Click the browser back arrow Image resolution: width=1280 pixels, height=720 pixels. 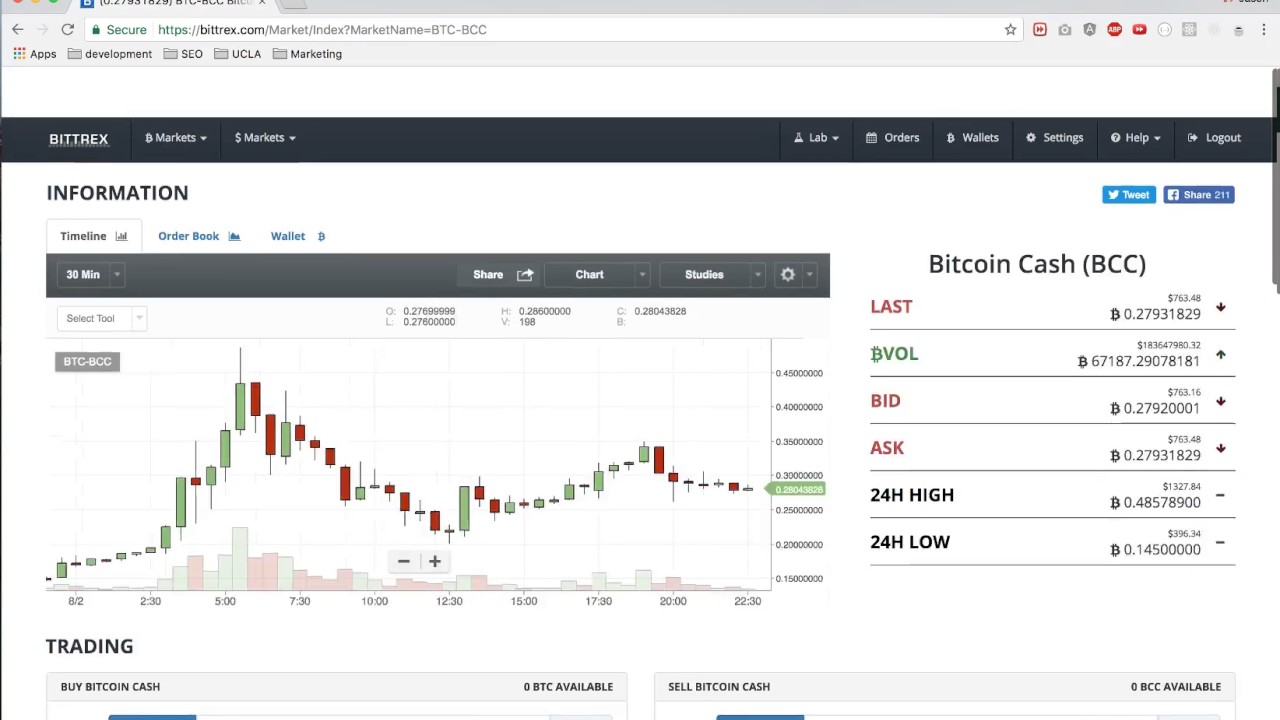[18, 30]
